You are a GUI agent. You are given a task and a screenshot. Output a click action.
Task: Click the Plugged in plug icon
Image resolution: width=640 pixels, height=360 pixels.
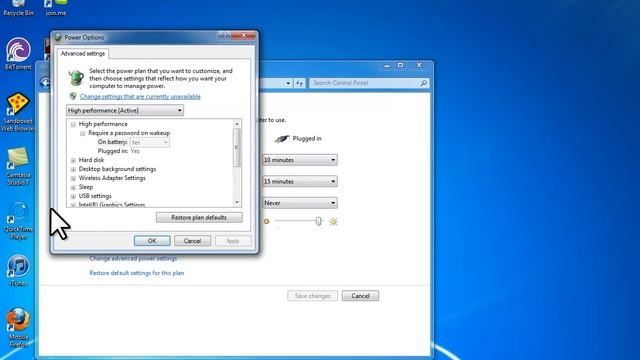[282, 139]
